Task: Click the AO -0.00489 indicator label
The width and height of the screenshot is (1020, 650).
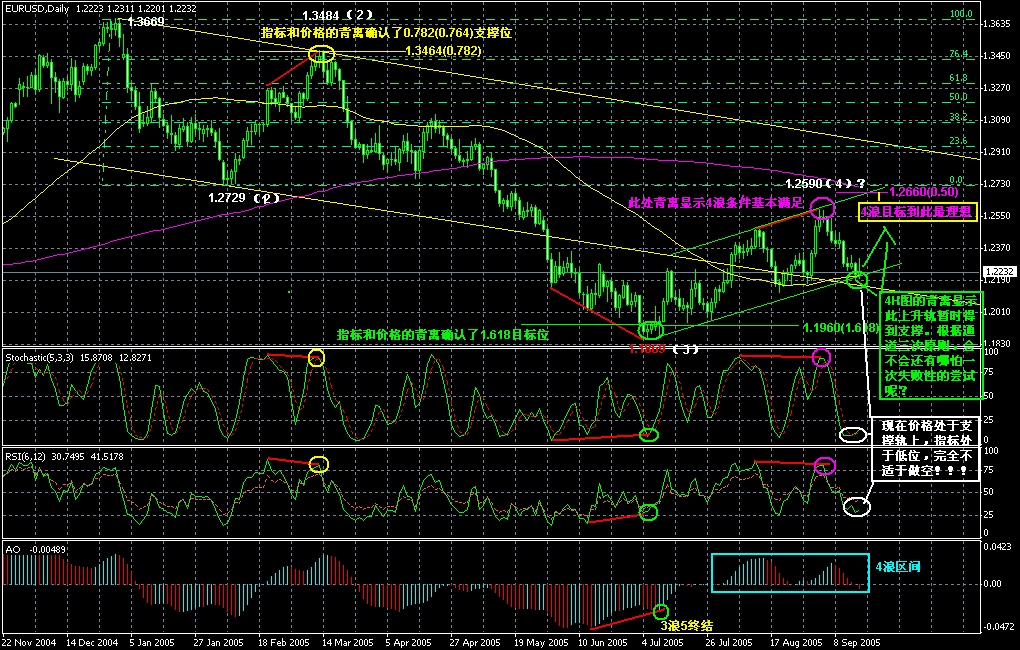Action: [x=36, y=550]
